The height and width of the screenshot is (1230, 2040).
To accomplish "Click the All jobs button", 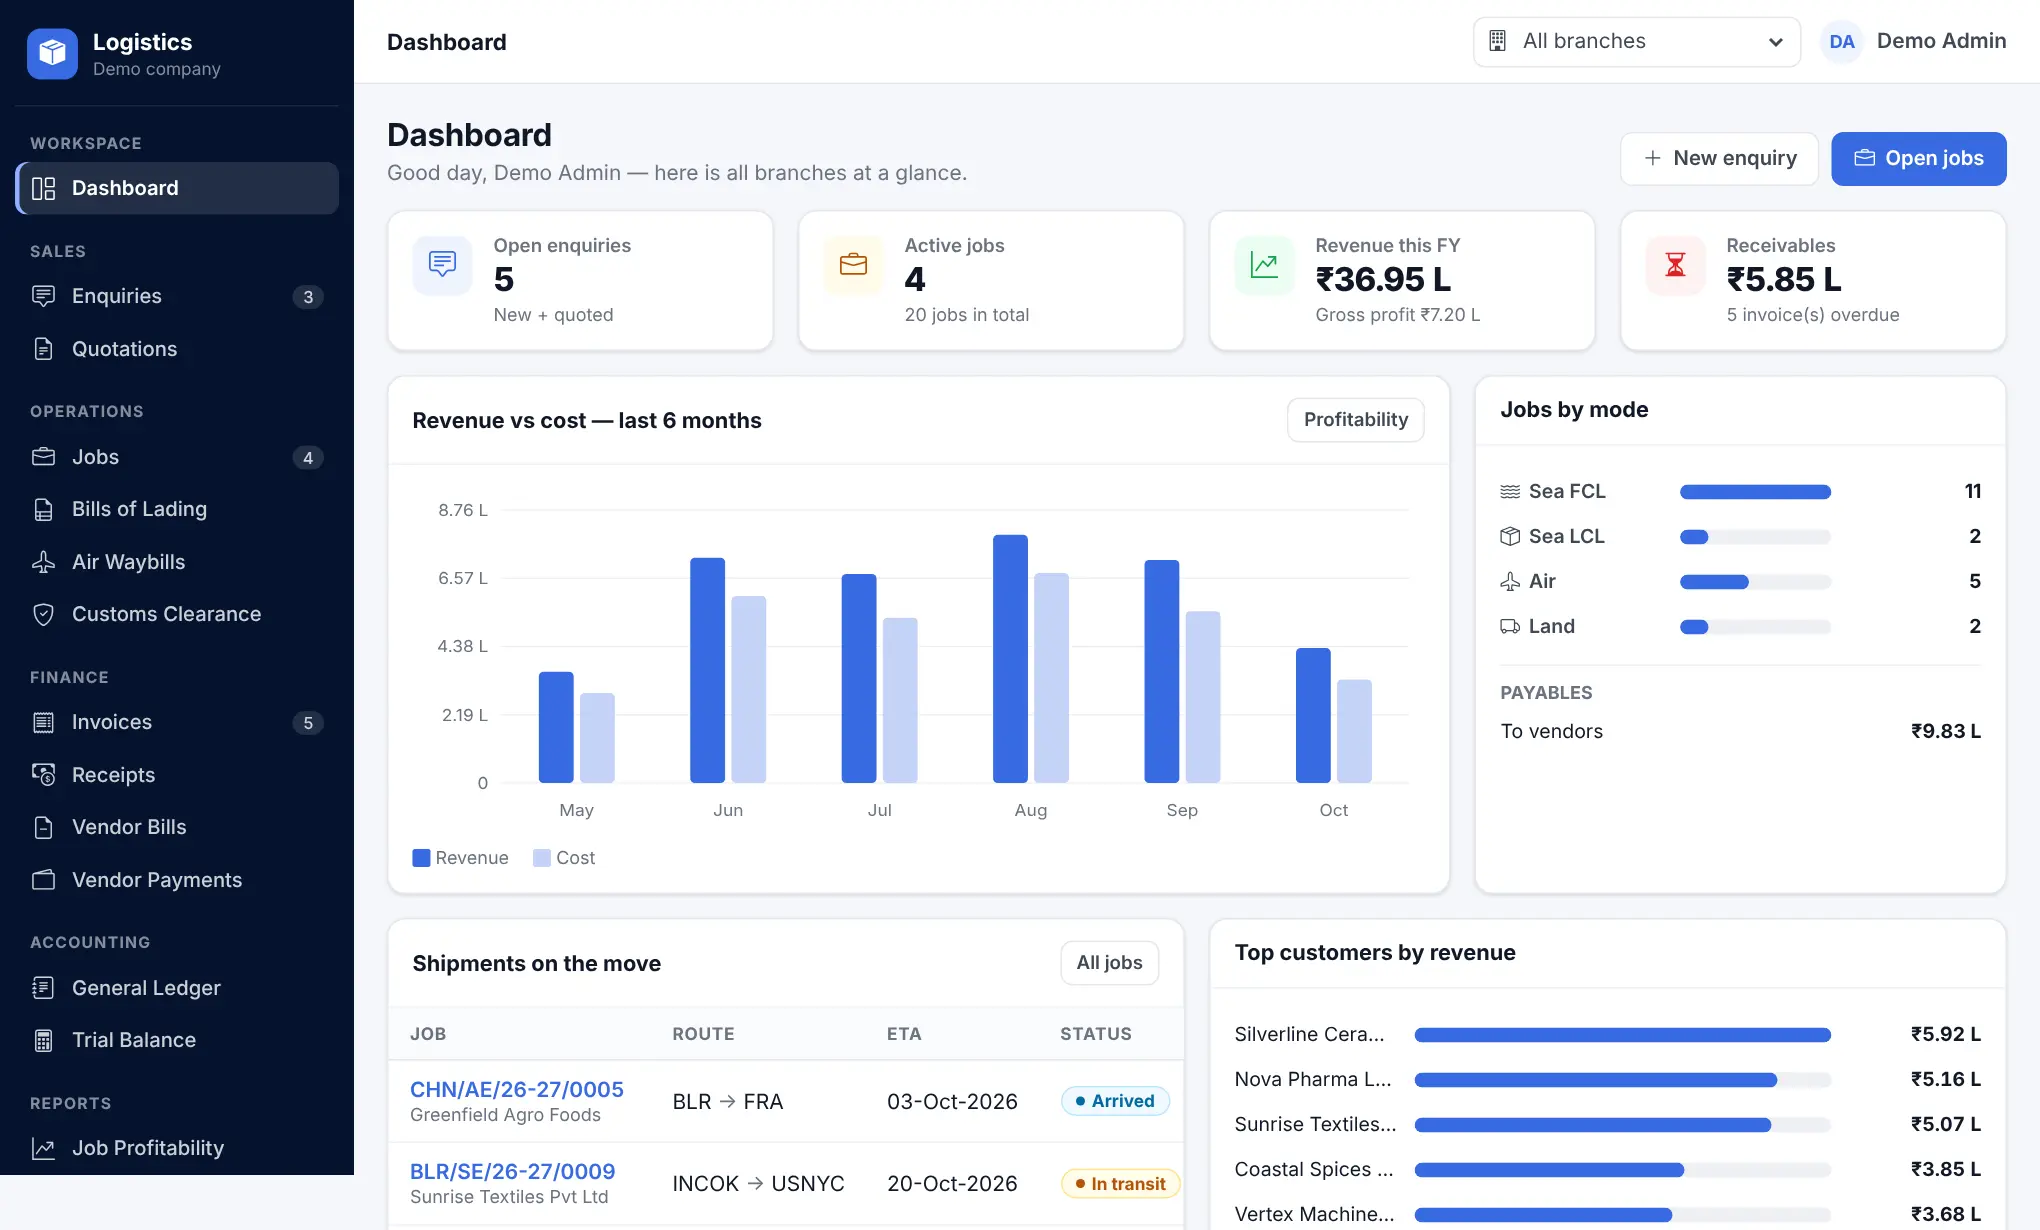I will tap(1109, 963).
